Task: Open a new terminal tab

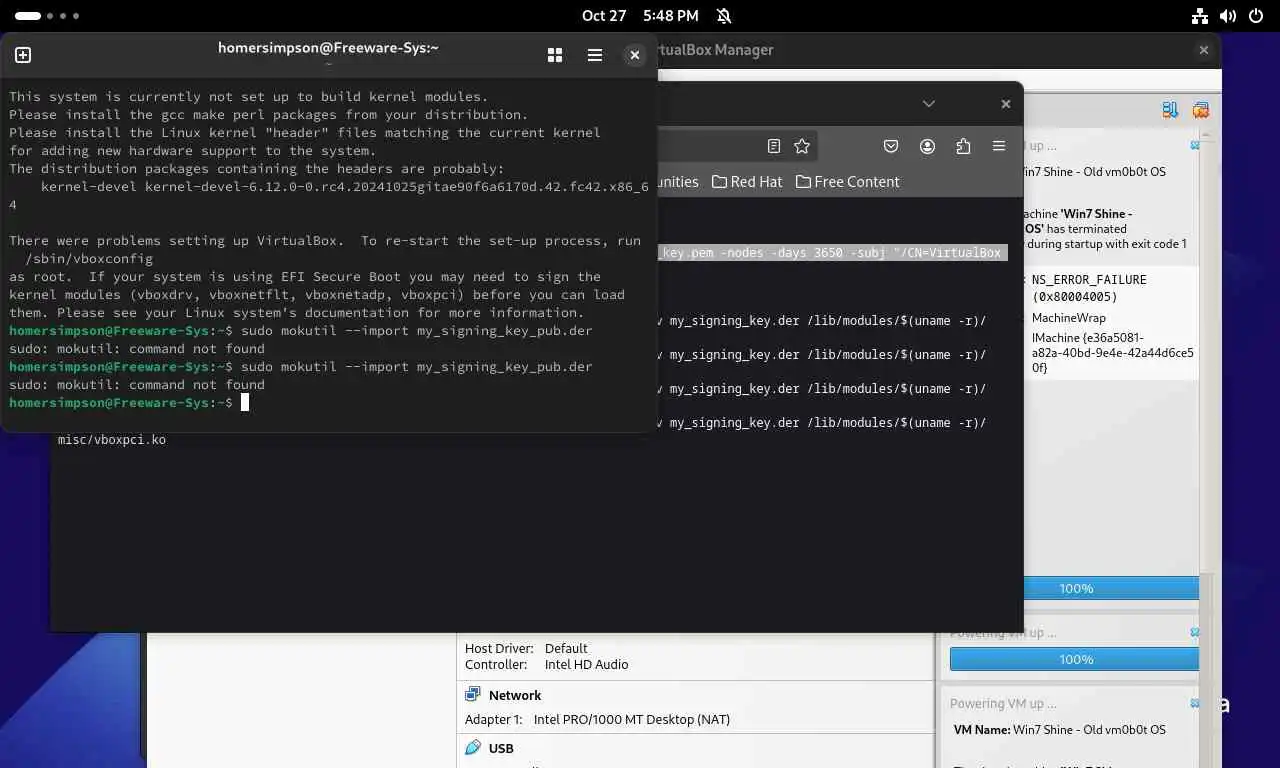Action: click(x=23, y=55)
